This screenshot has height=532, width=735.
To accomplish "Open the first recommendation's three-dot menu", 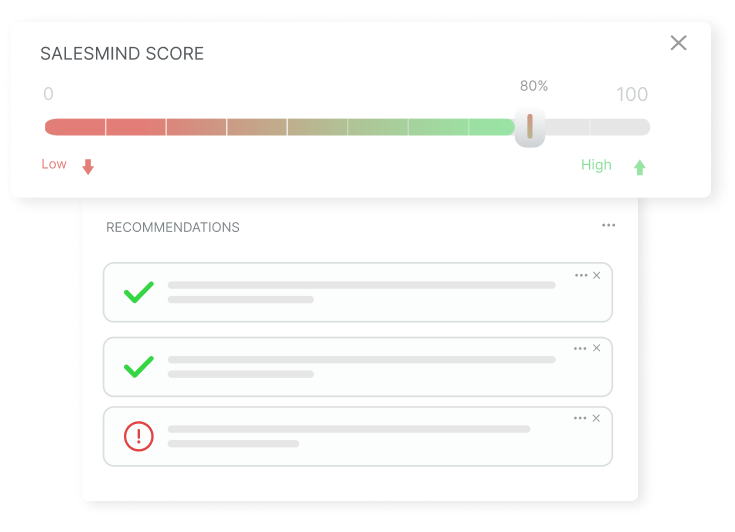I will [x=581, y=276].
